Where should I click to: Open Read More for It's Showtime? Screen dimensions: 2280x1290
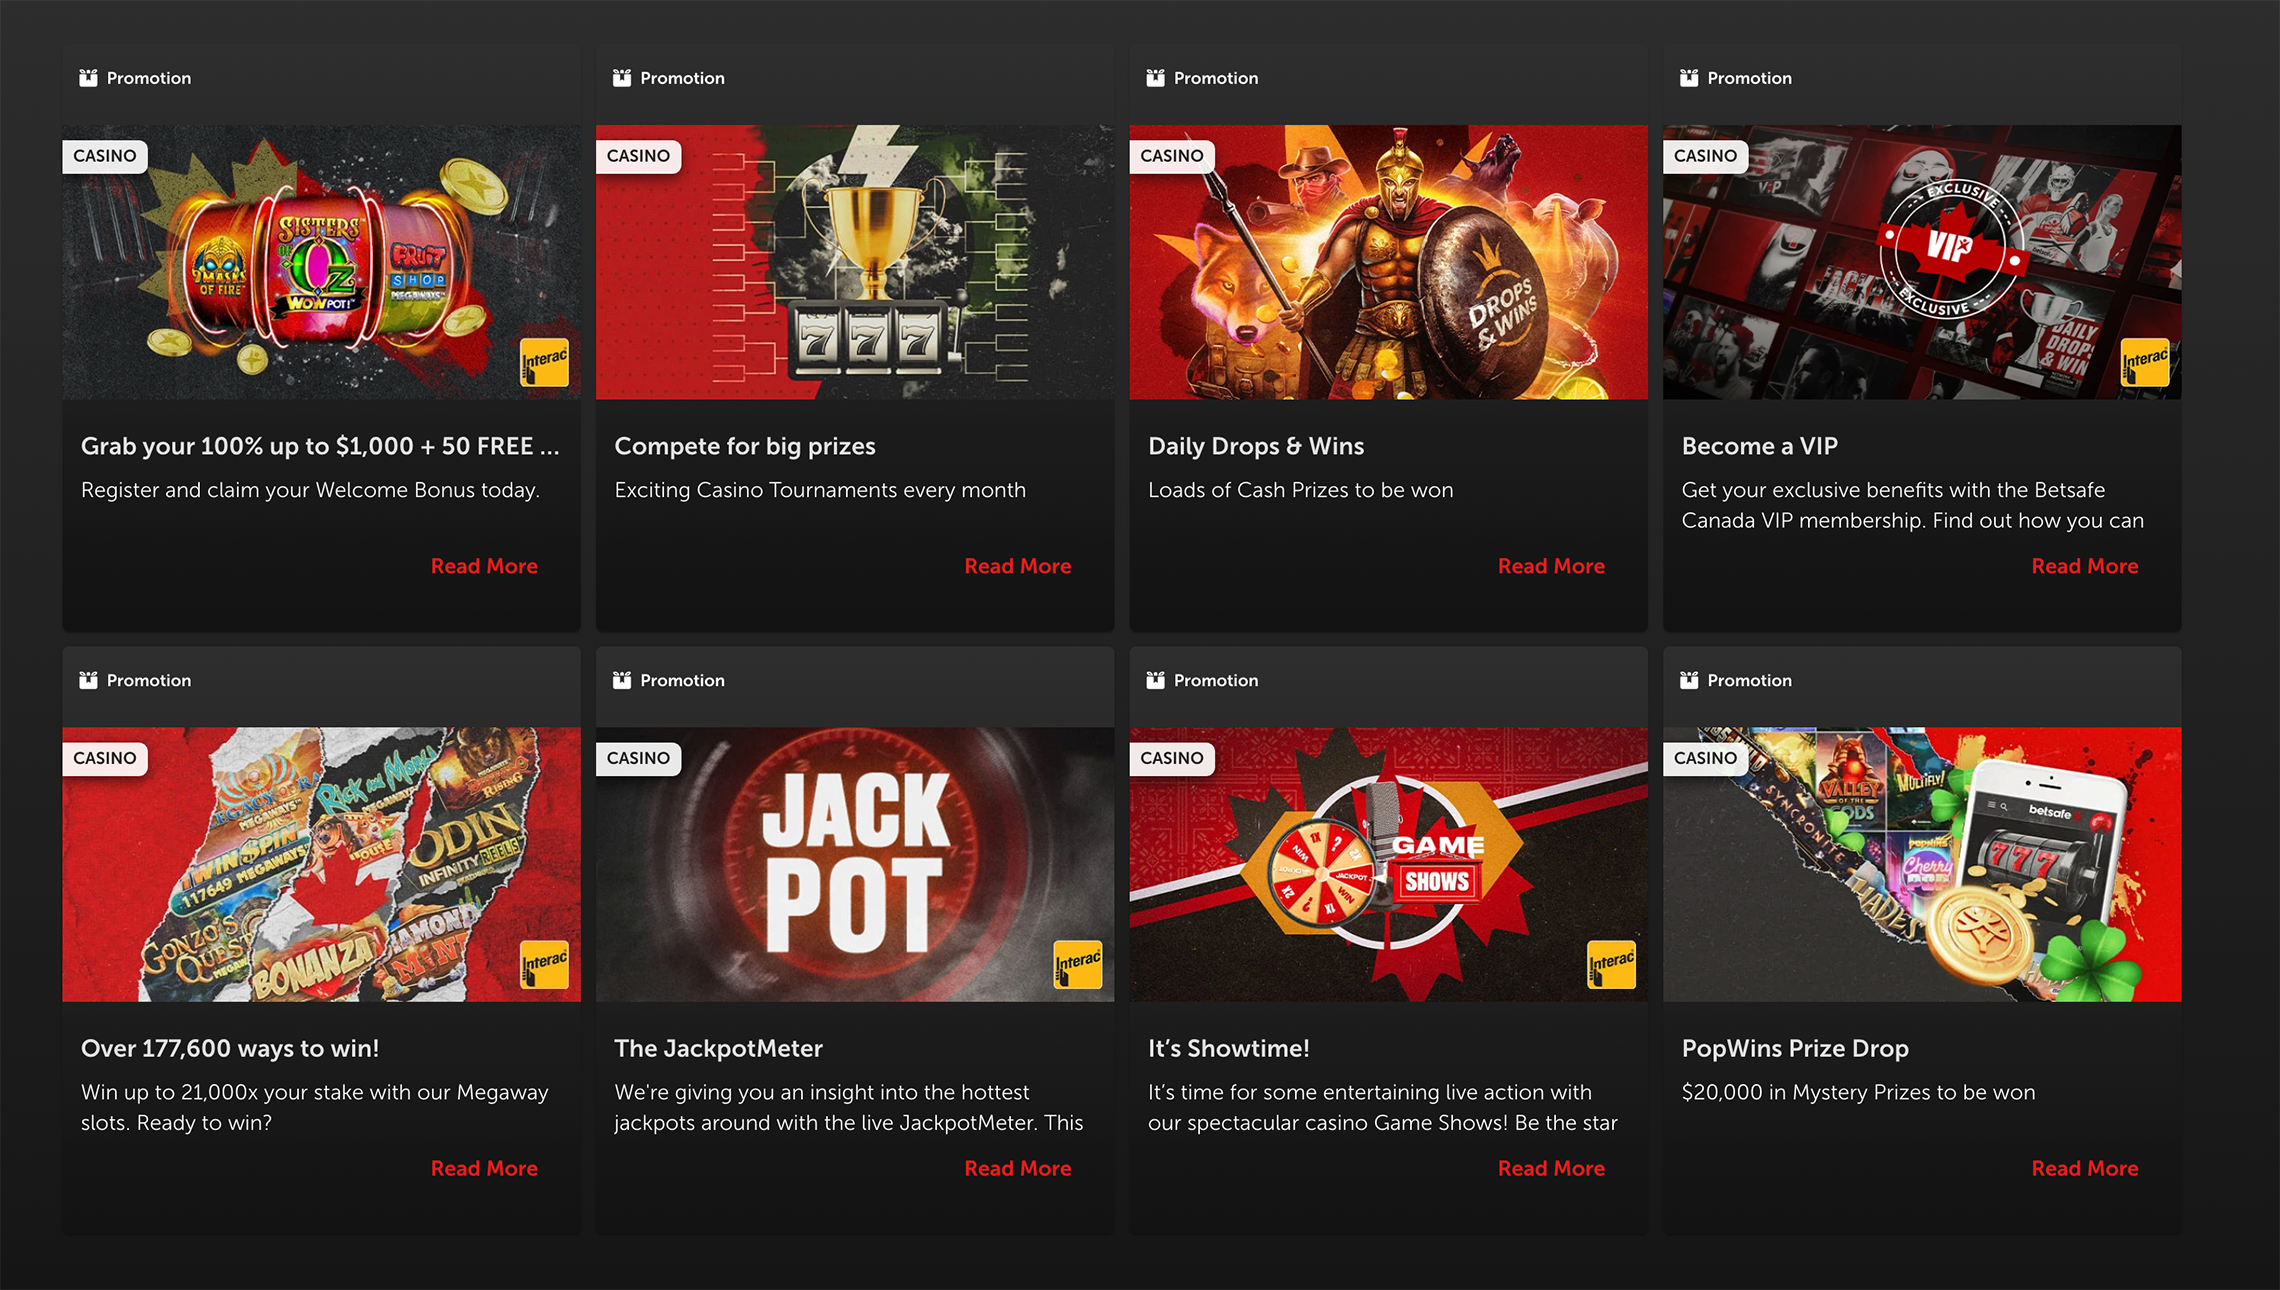1551,1168
